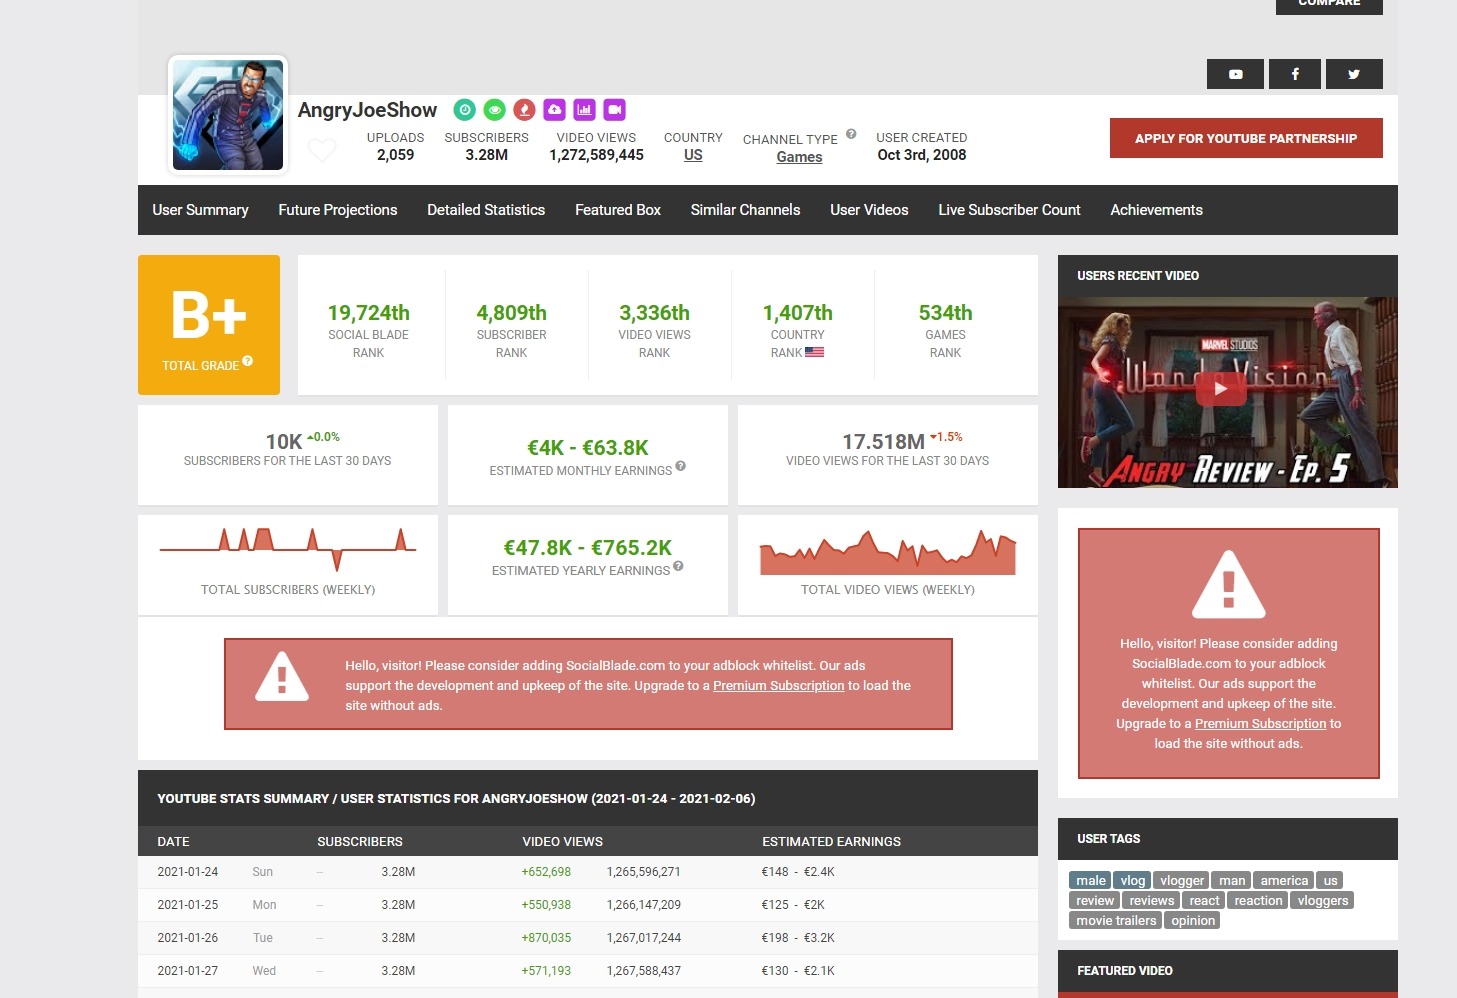The height and width of the screenshot is (998, 1457).
Task: Click the 2021-01-24 date row
Action: tap(588, 872)
